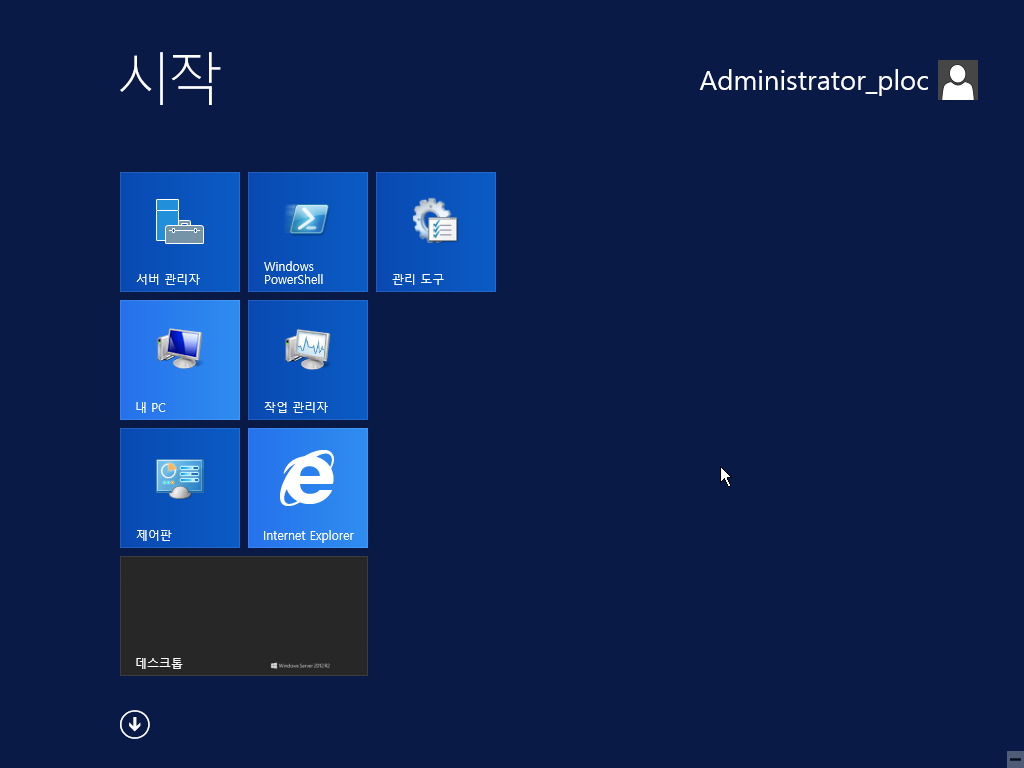1024x768 pixels.
Task: Show all apps with down arrow button
Action: 135,724
